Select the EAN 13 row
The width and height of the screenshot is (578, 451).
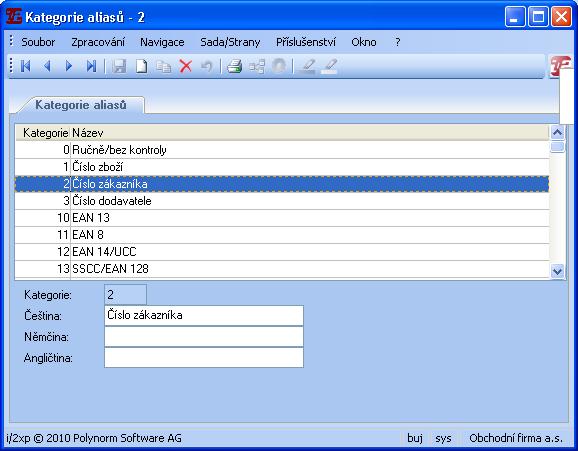pyautogui.click(x=282, y=218)
